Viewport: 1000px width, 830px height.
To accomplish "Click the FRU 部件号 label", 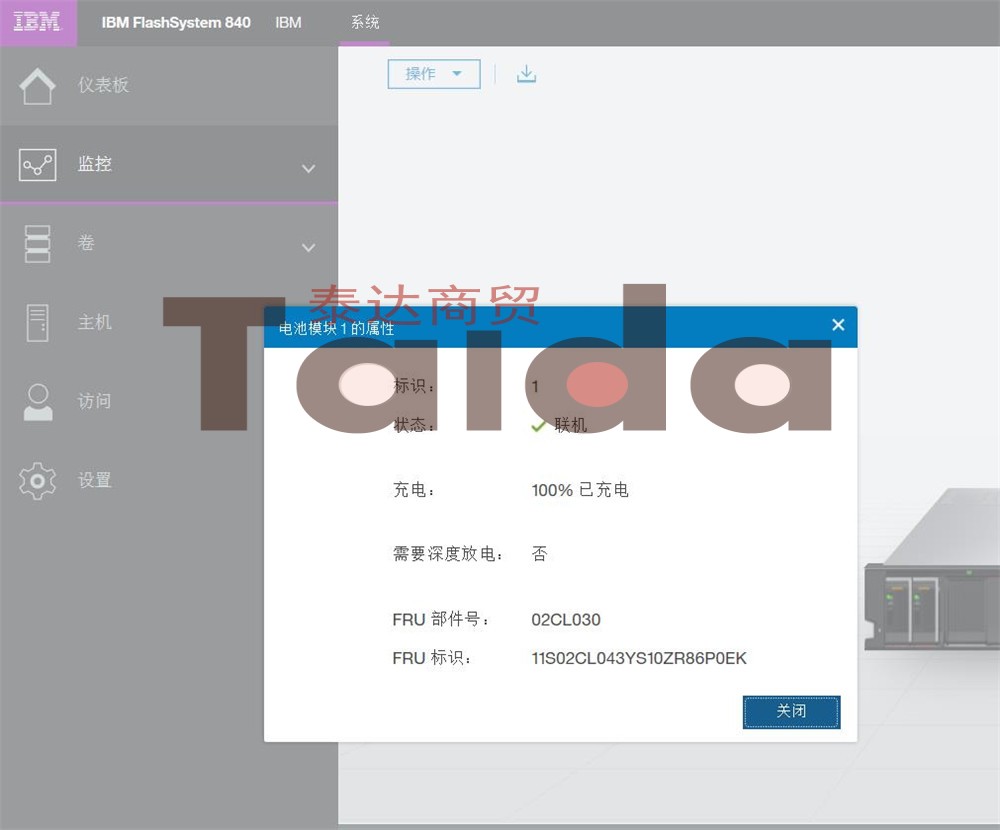I will click(441, 619).
